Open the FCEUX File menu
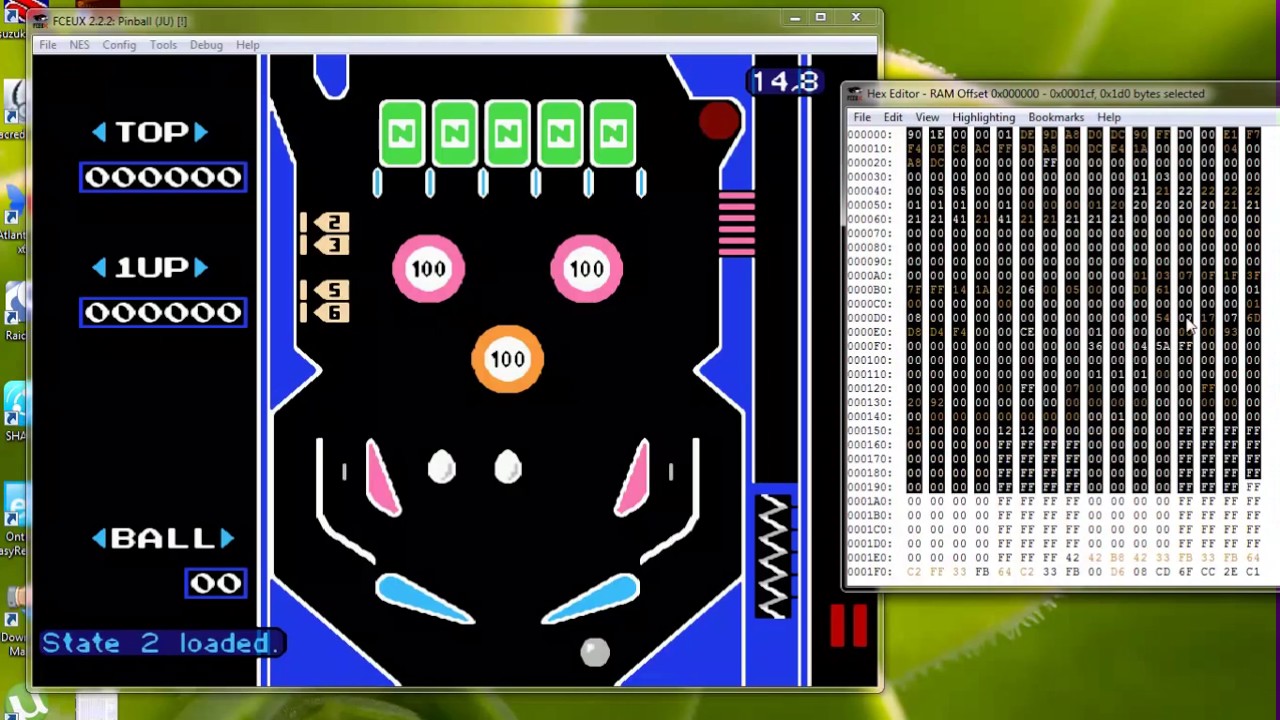1280x720 pixels. point(48,45)
